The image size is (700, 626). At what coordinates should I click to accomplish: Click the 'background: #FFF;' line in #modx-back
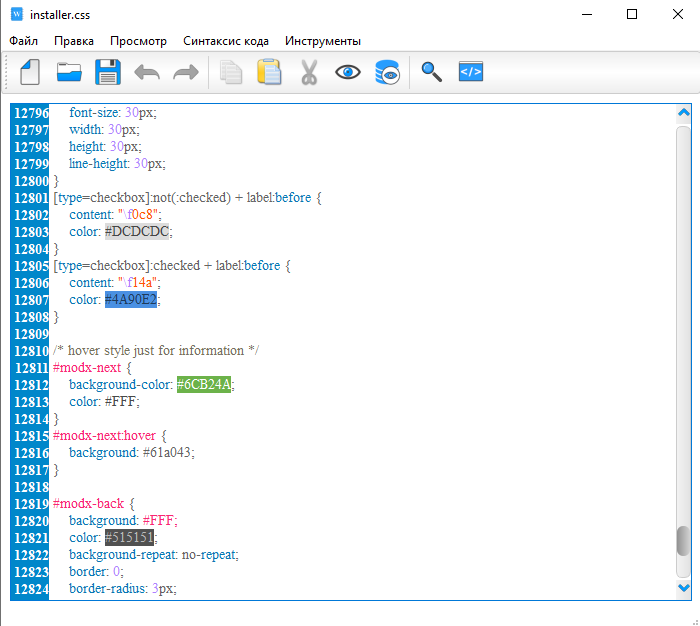(123, 520)
